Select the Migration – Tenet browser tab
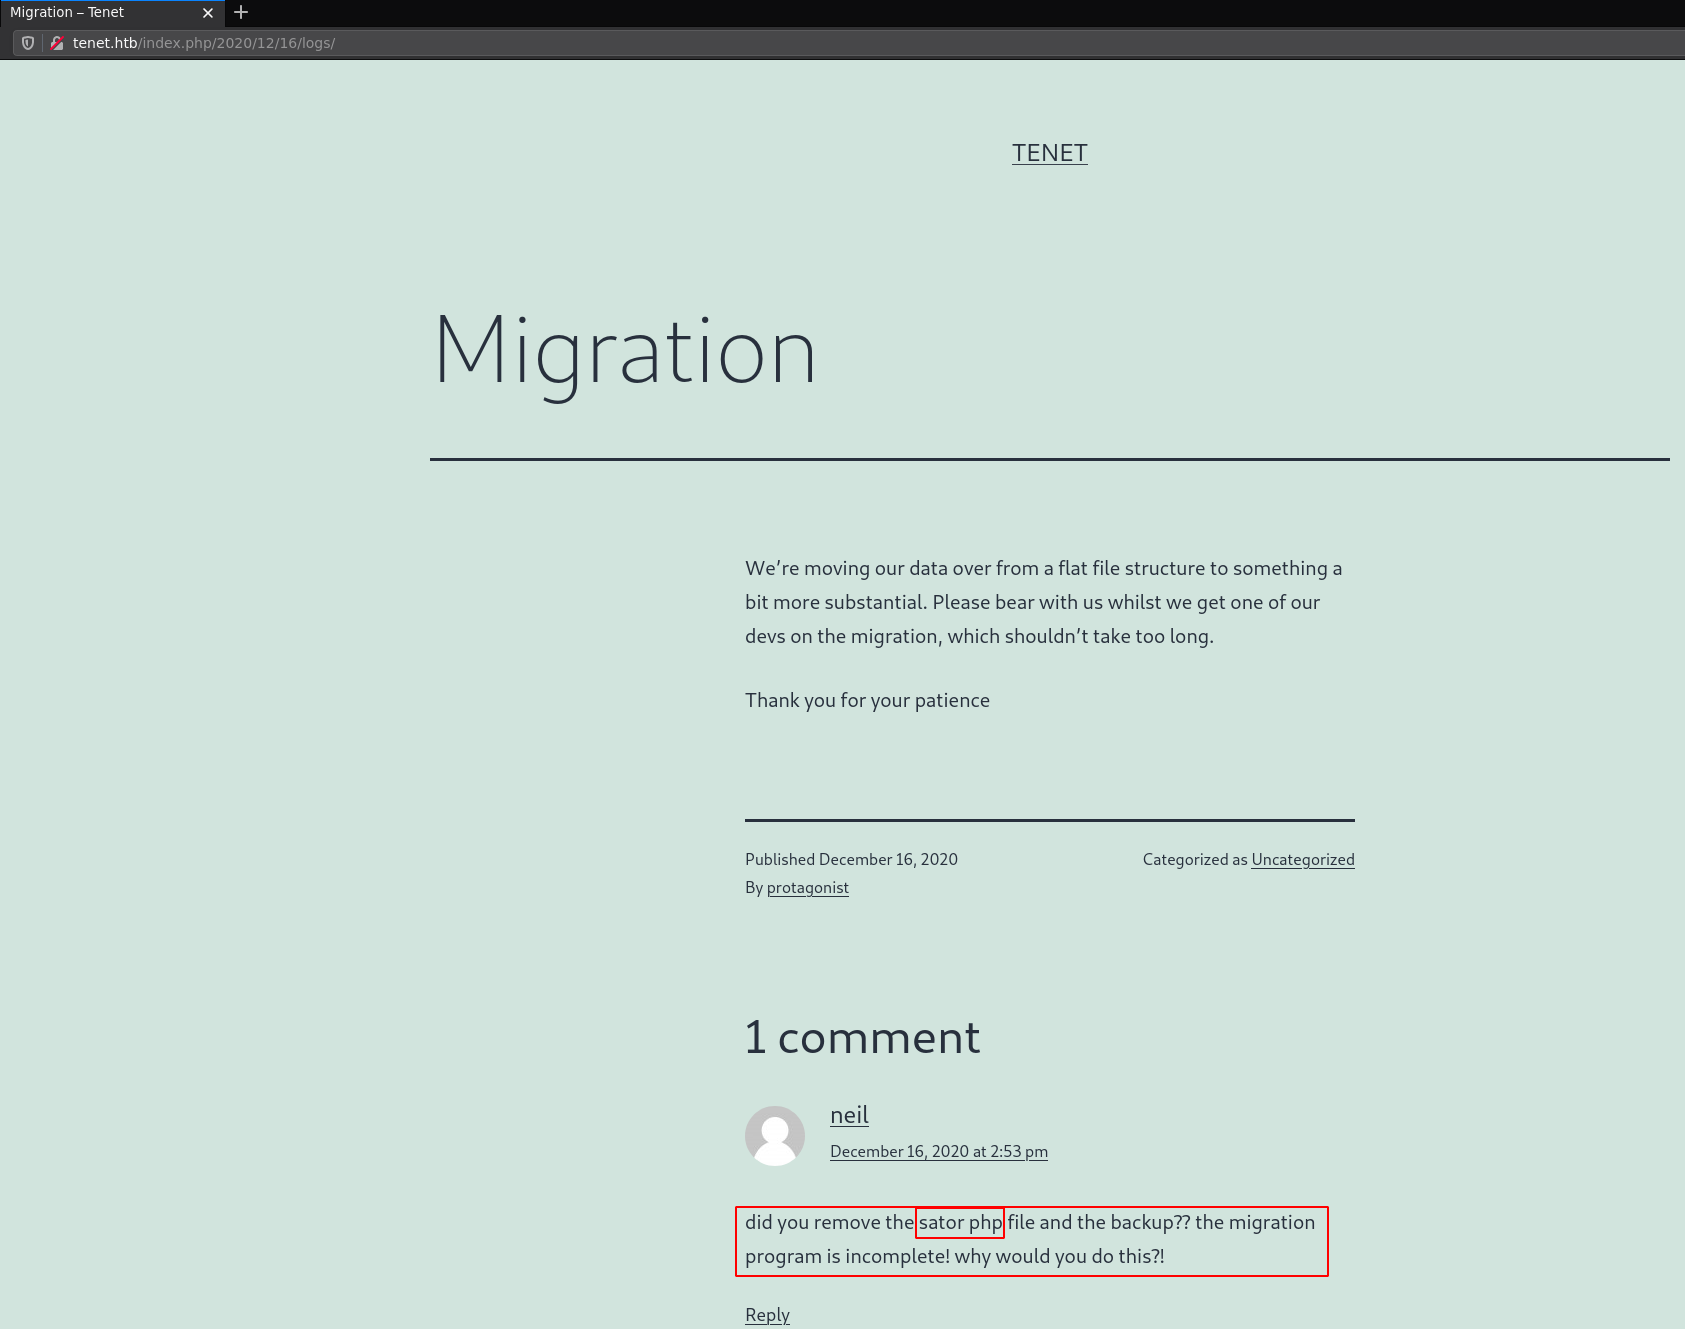This screenshot has height=1329, width=1685. click(x=100, y=13)
